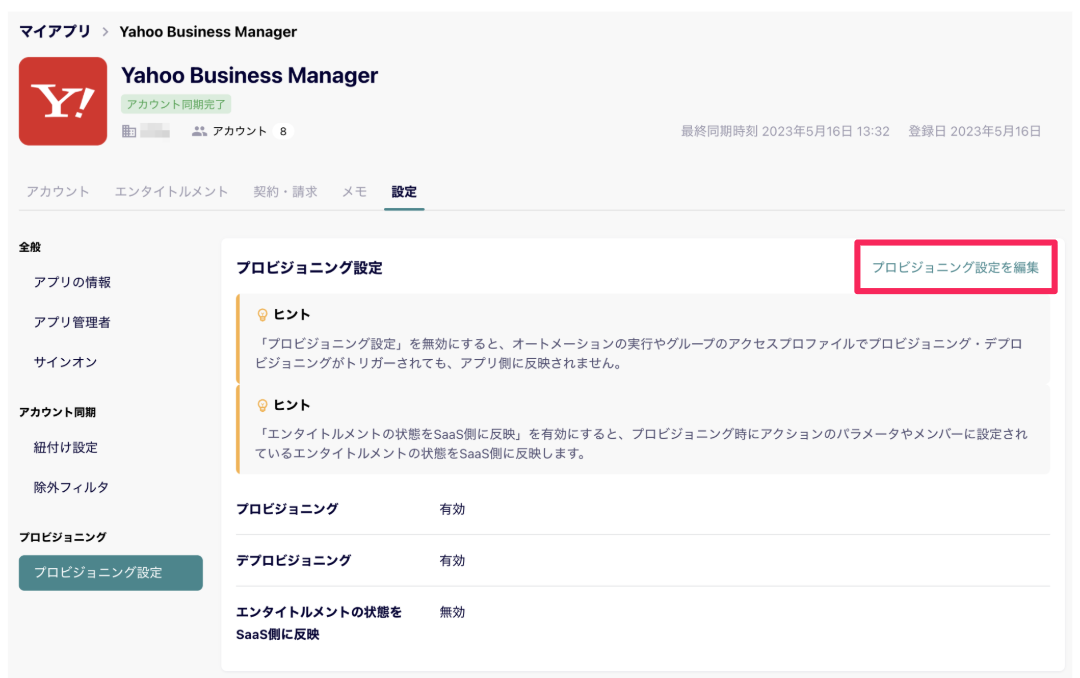Click Yahoo Business Manager in breadcrumb

(x=208, y=32)
